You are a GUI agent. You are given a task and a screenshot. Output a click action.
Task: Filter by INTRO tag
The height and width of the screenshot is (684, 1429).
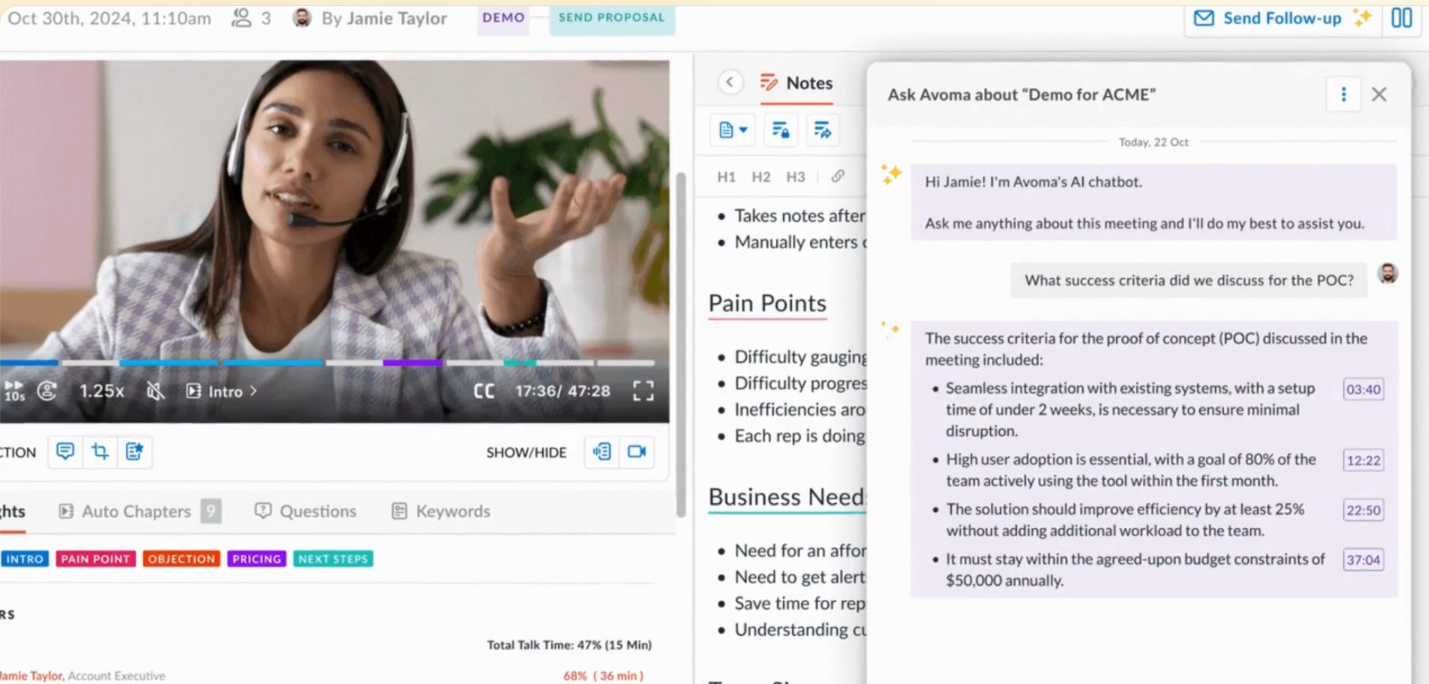click(x=24, y=559)
